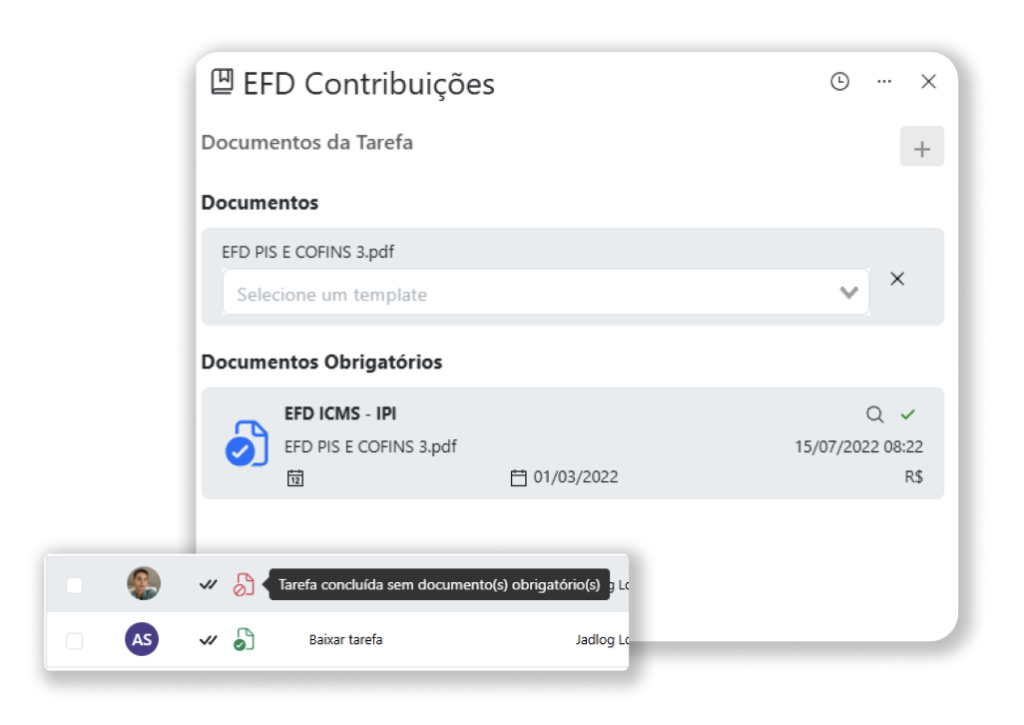The width and height of the screenshot is (1024, 725).
Task: Click the calendar icon with number 12
Action: [295, 478]
